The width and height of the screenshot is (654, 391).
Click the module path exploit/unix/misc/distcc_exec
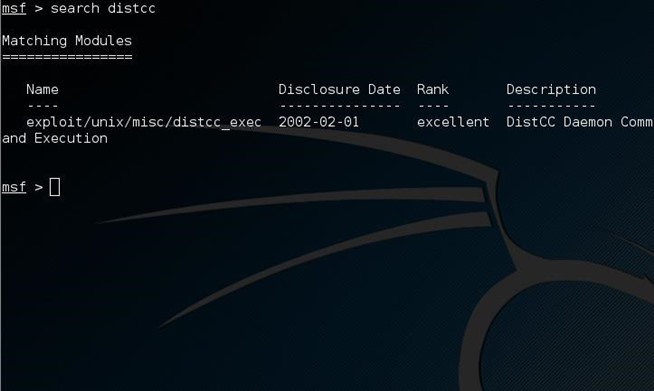tap(143, 122)
